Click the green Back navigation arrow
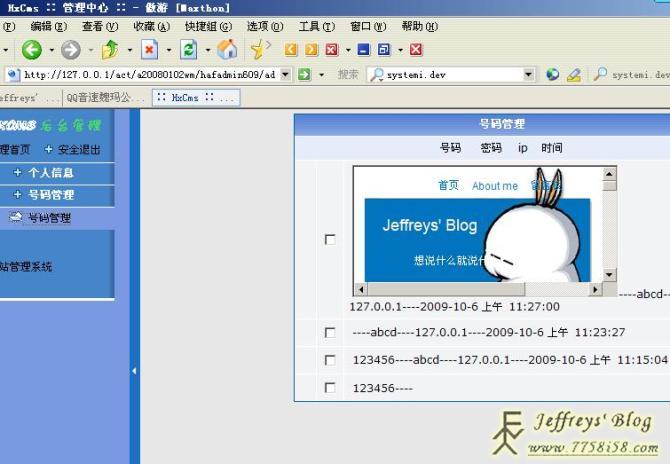The width and height of the screenshot is (670, 464). (x=32, y=49)
